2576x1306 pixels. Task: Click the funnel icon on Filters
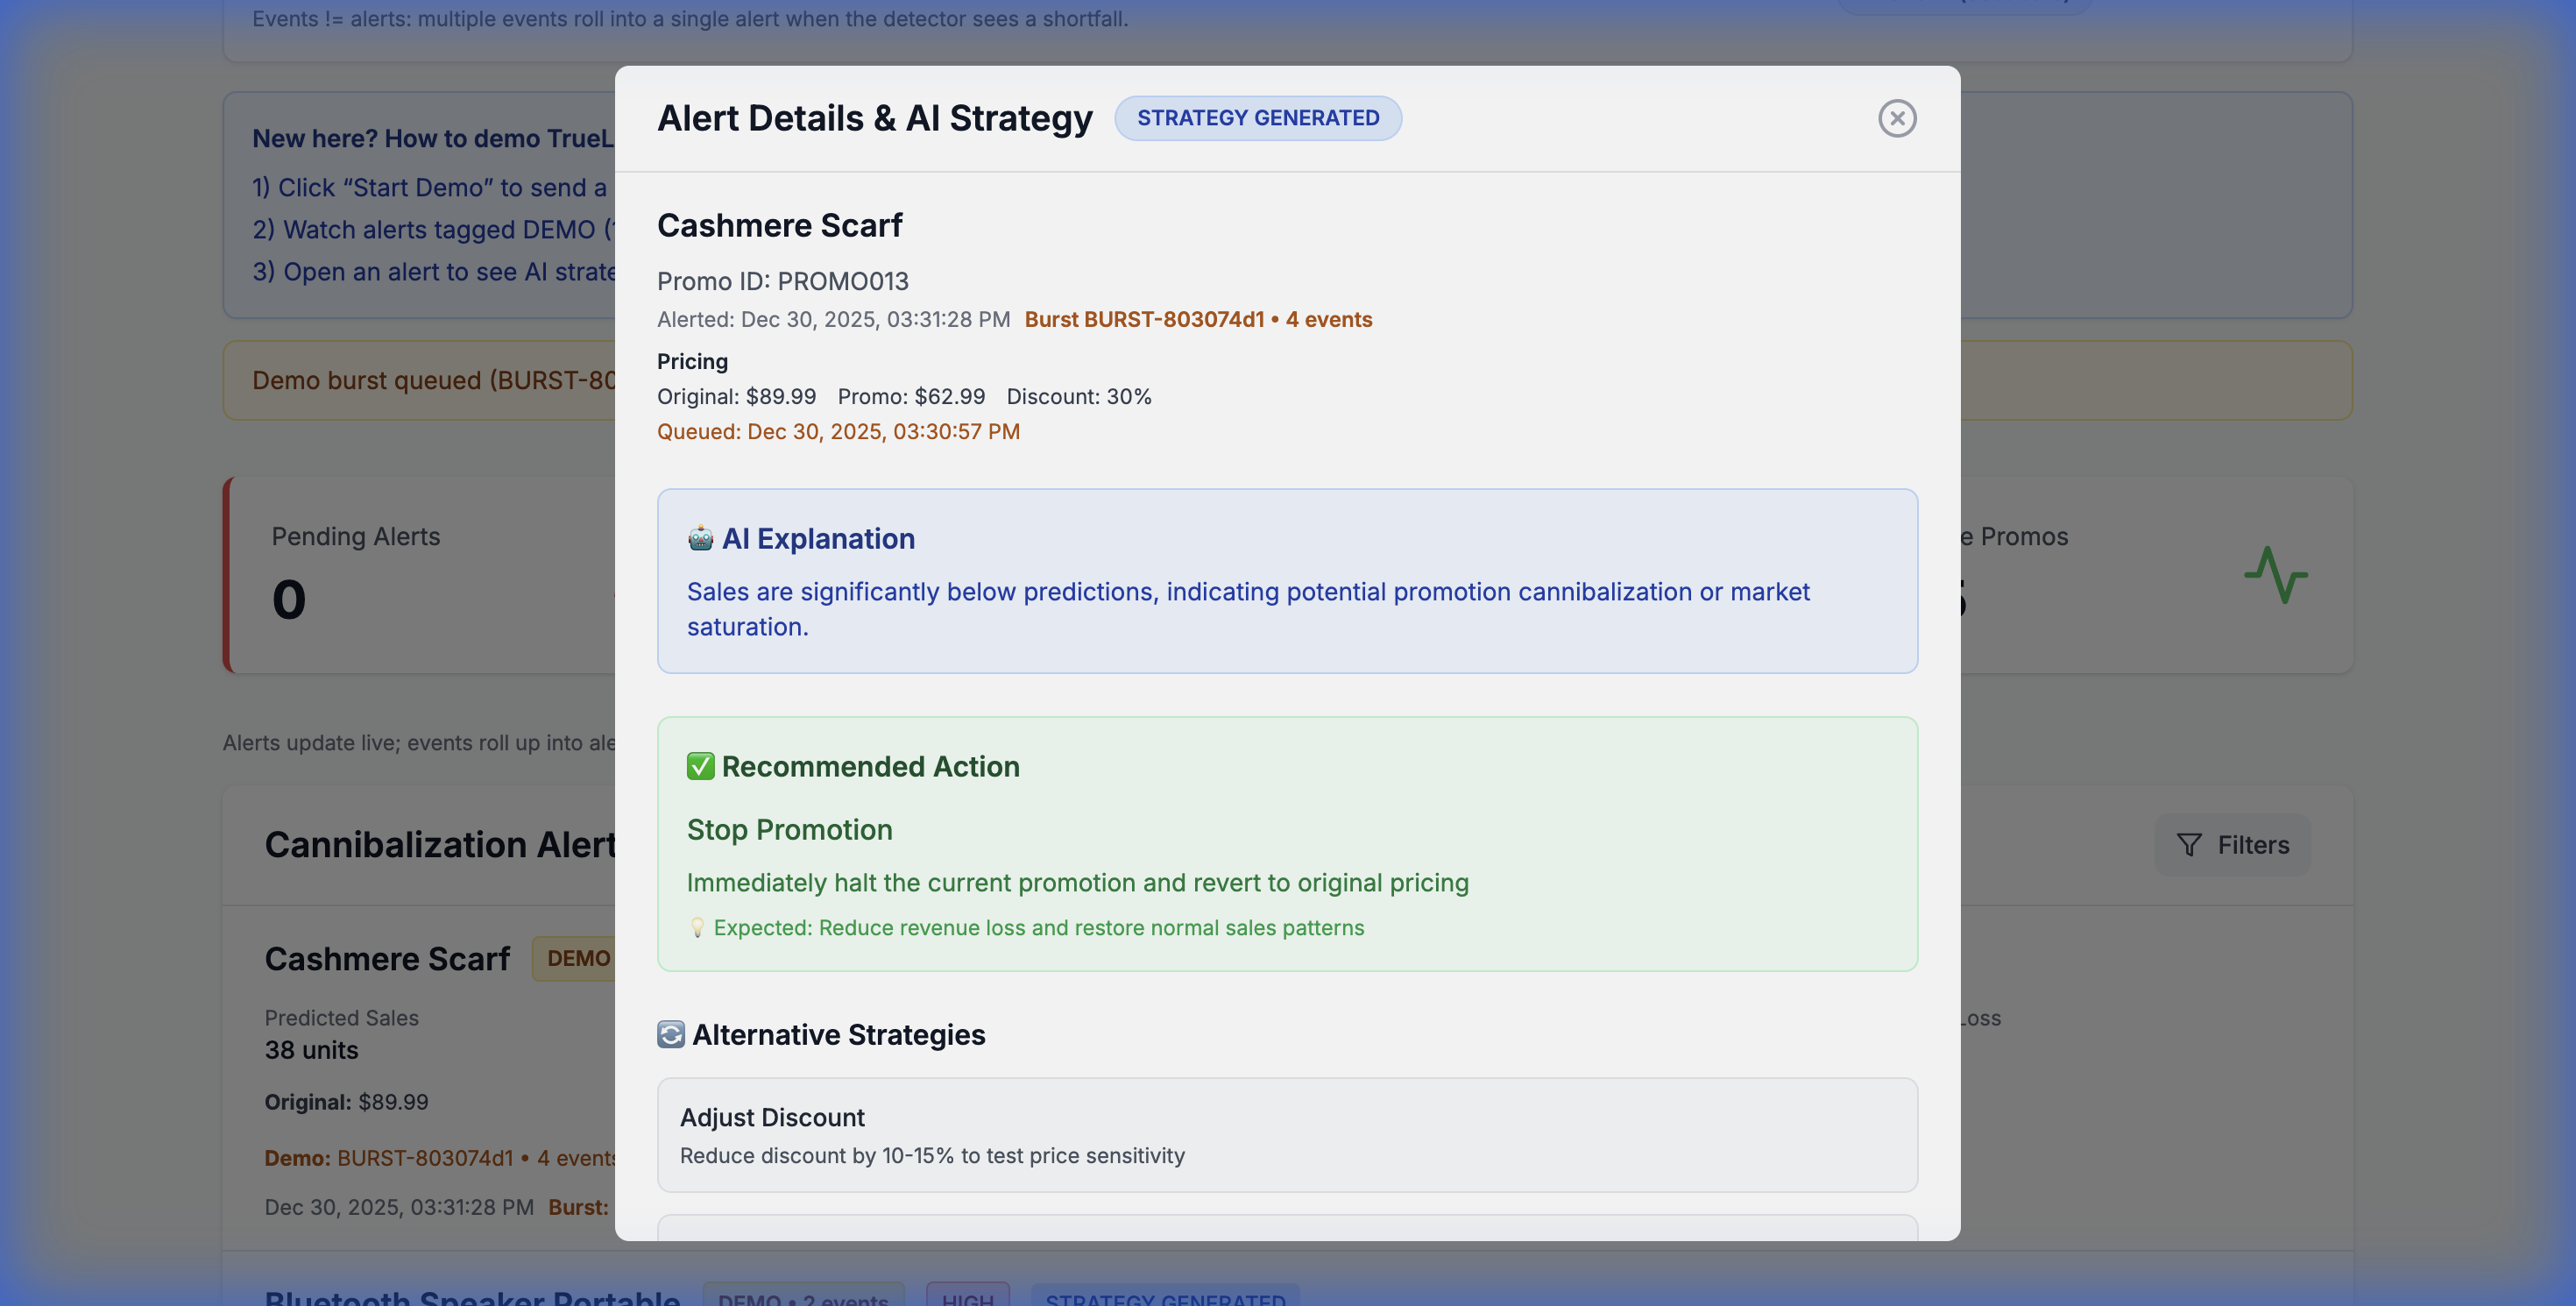[2189, 845]
